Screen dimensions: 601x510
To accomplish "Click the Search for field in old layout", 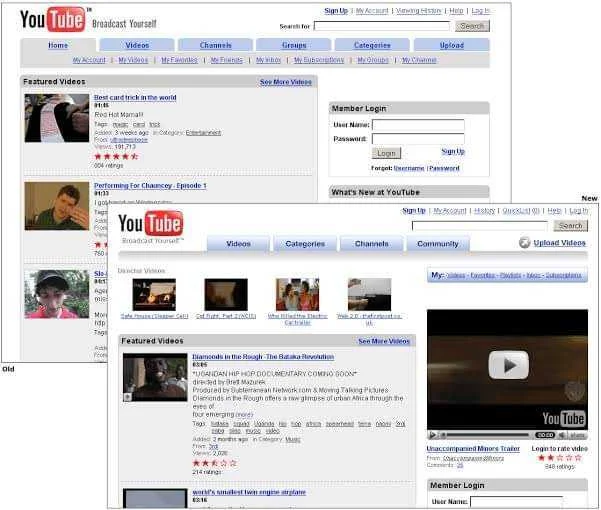I will 382,26.
